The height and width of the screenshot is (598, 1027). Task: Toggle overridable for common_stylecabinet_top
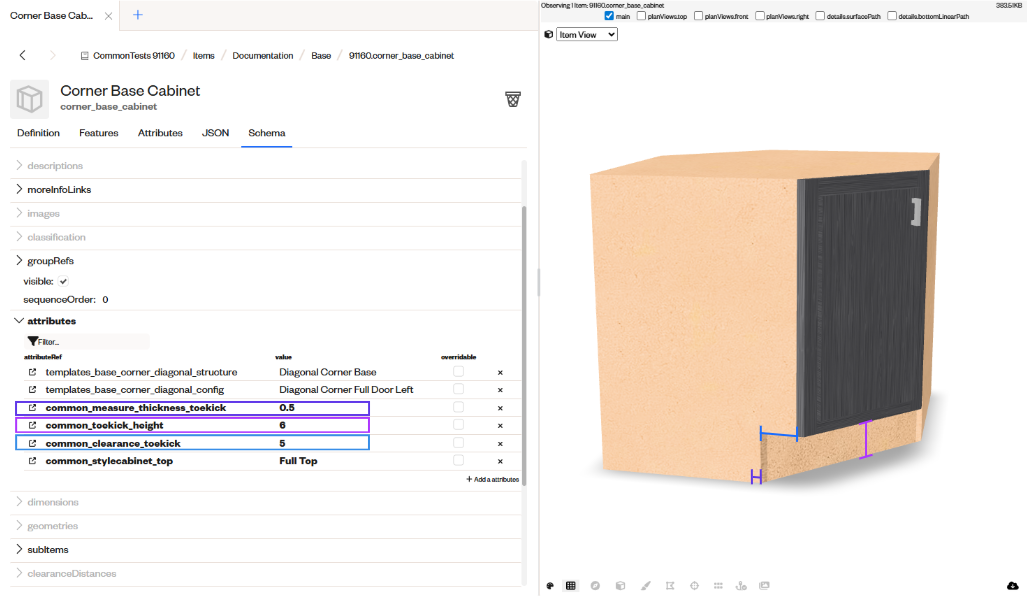458,460
